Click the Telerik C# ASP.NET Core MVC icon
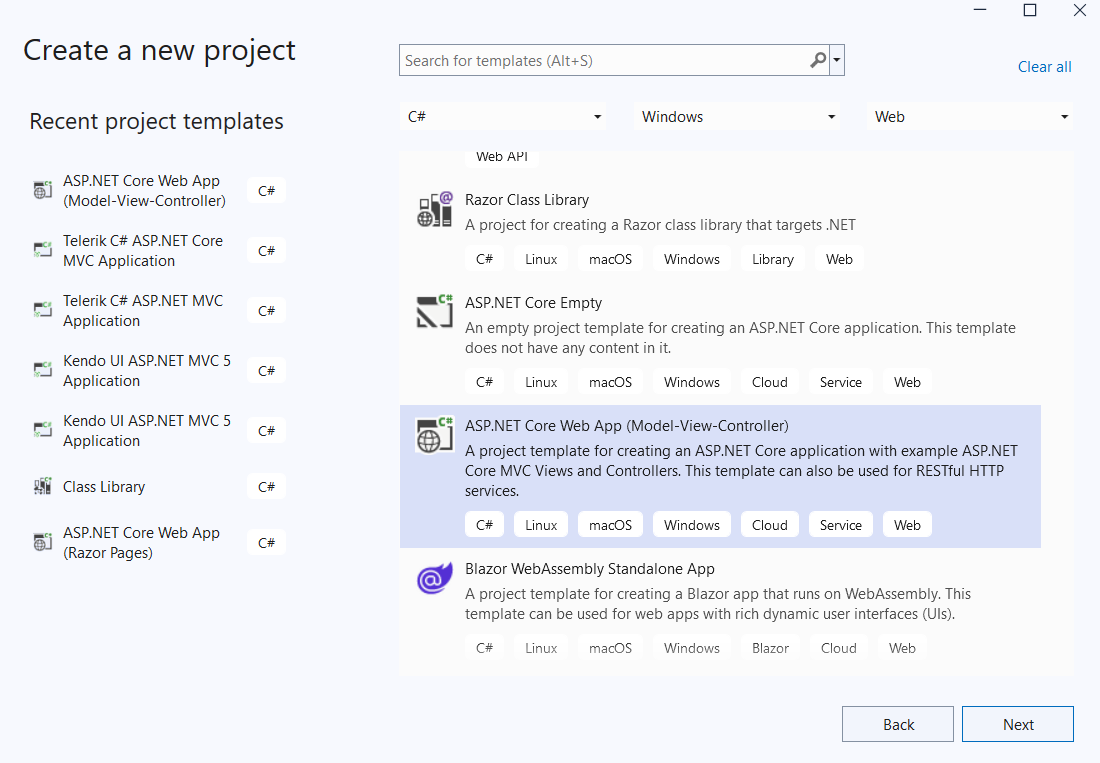Image resolution: width=1100 pixels, height=763 pixels. 42,250
